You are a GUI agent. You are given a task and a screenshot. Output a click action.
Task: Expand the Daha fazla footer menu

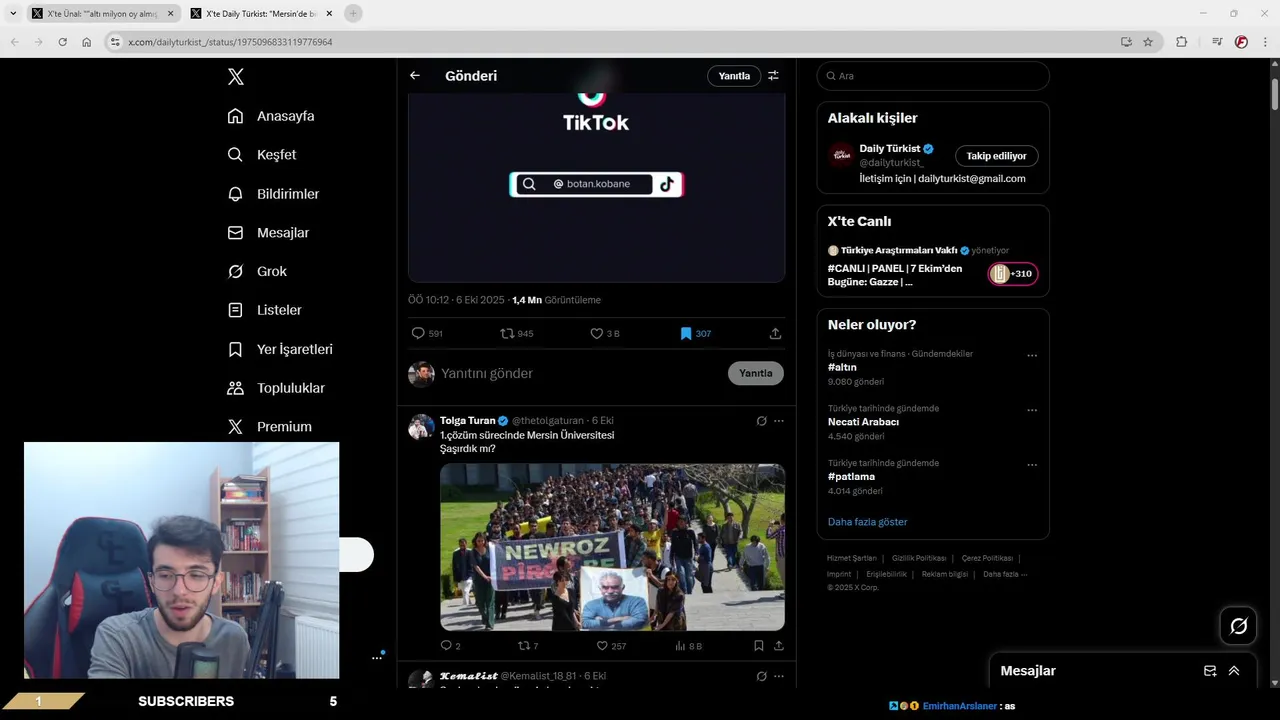tap(1005, 574)
